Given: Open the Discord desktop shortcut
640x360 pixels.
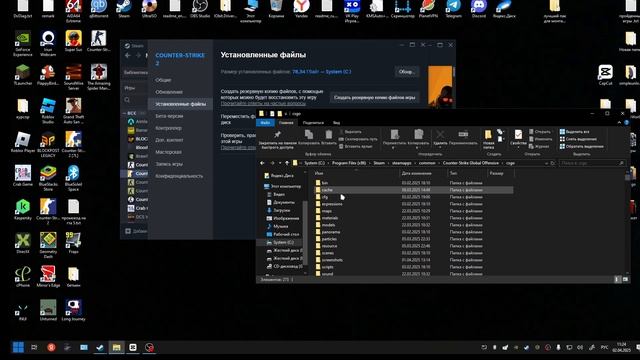Looking at the screenshot, I should coord(479,8).
